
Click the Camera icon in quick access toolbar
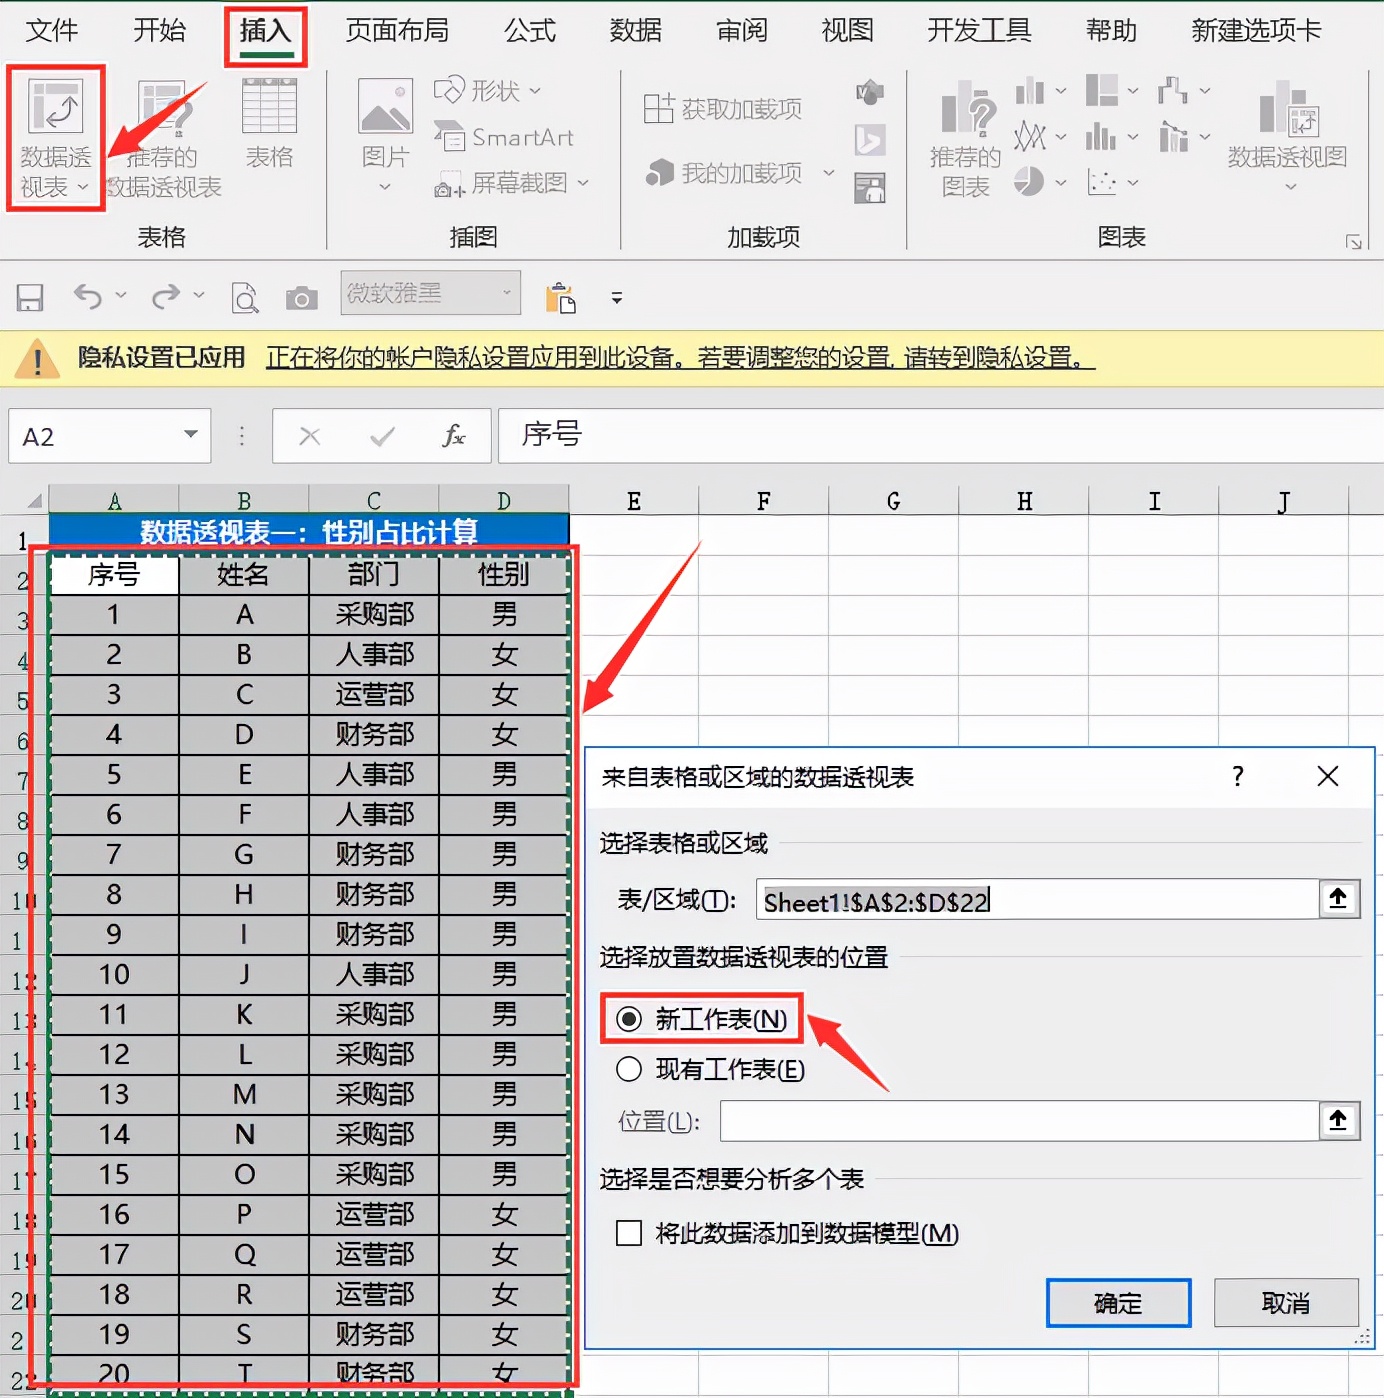point(301,298)
